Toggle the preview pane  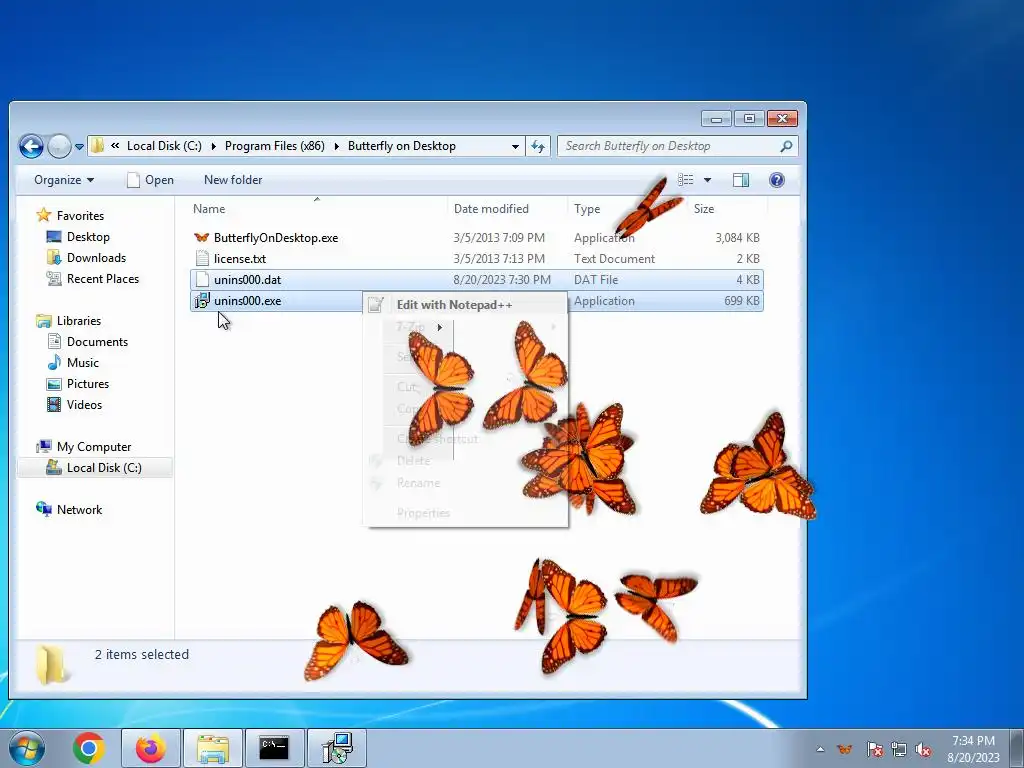pyautogui.click(x=741, y=180)
